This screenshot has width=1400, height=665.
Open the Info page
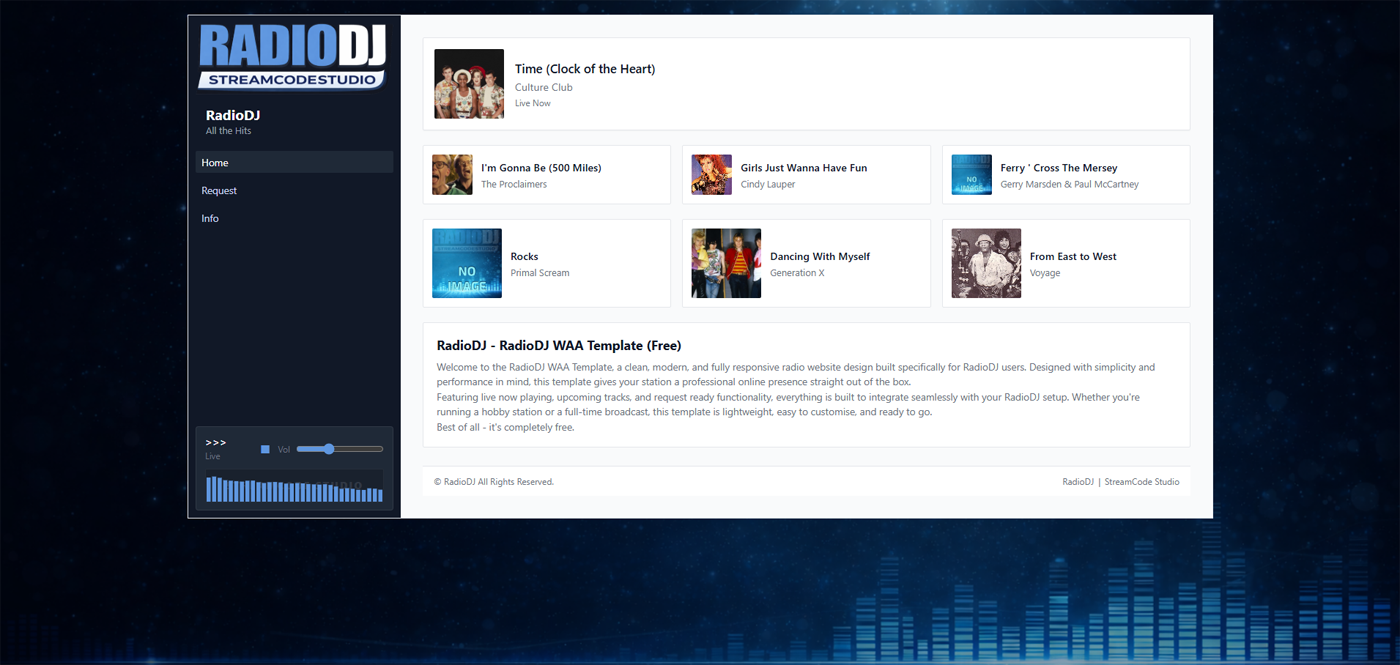[210, 219]
